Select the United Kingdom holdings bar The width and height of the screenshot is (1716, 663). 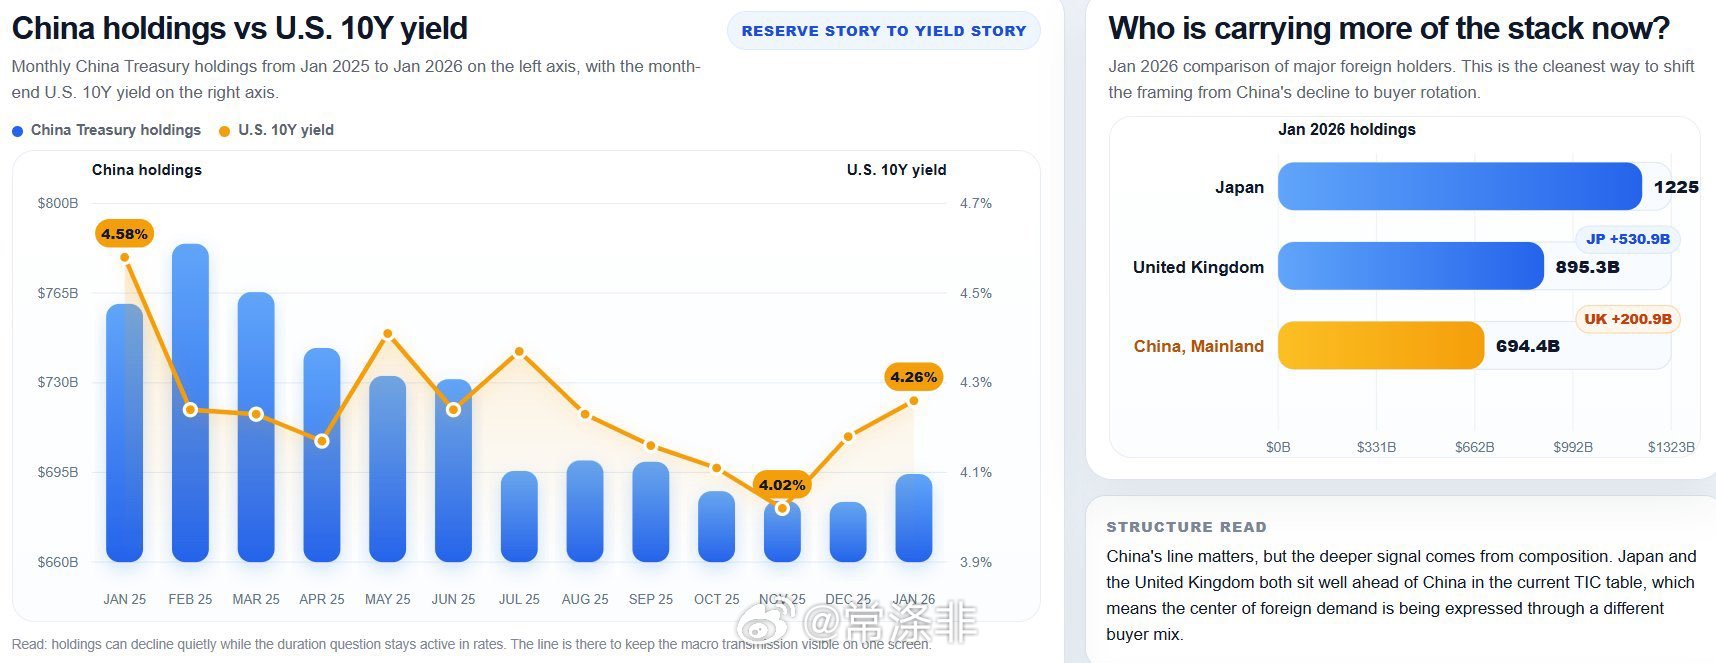click(1410, 266)
